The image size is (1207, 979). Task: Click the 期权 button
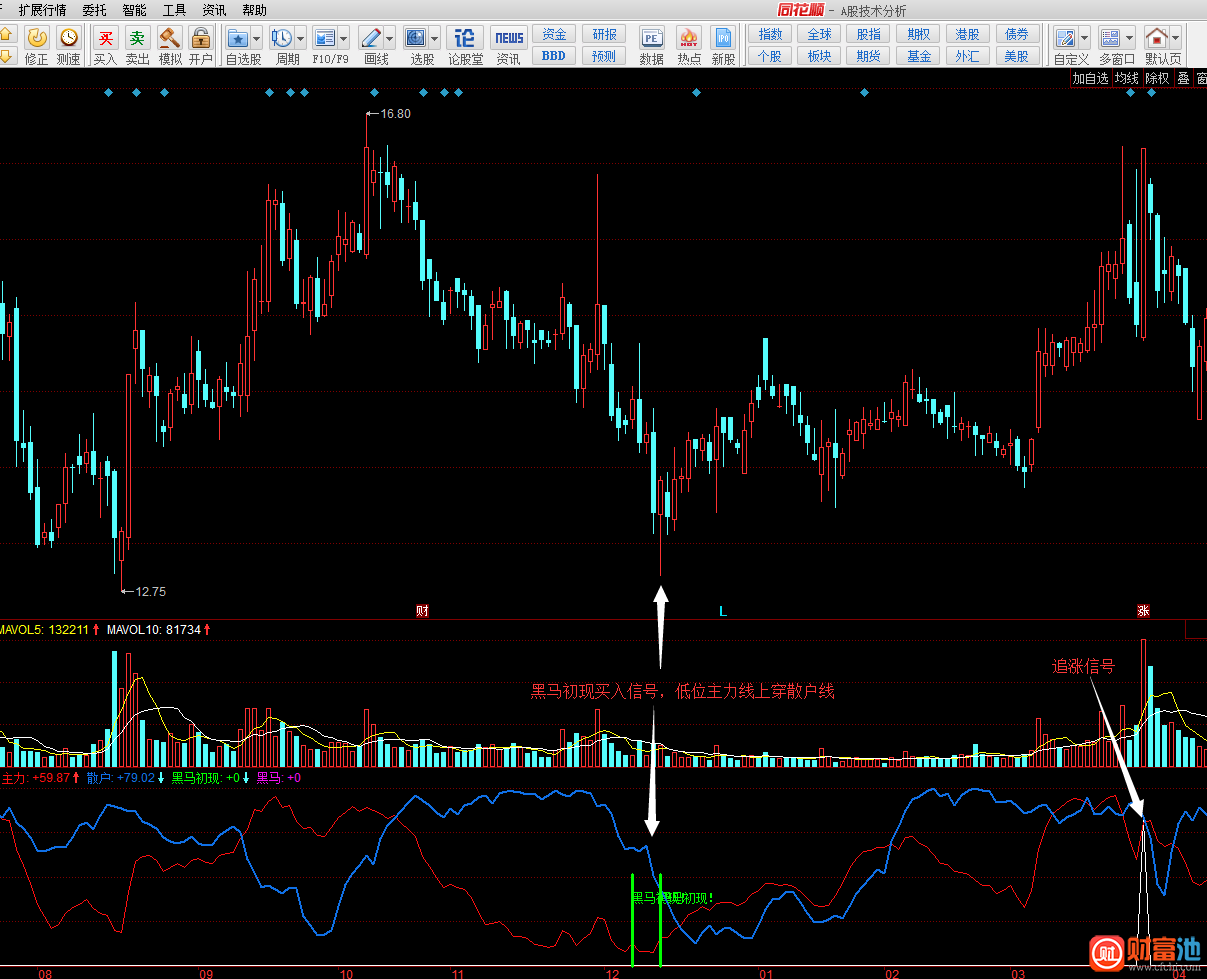[918, 34]
